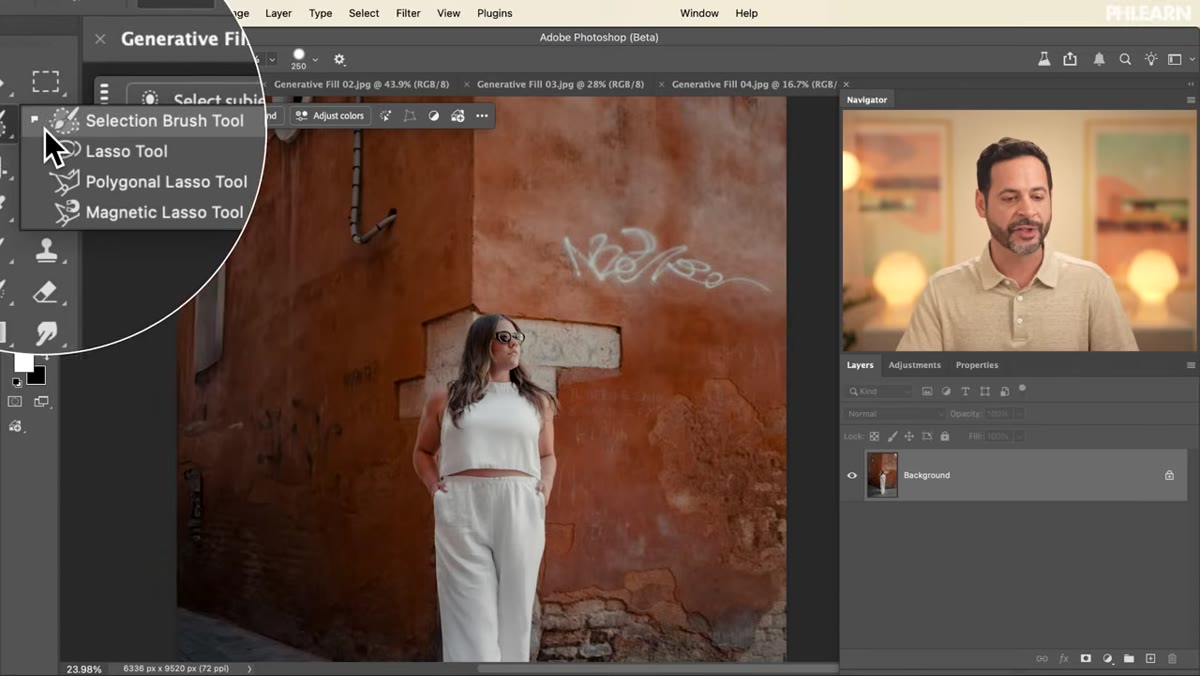Reset default foreground and background colors
Screen dimensions: 1200x676
tap(16, 382)
